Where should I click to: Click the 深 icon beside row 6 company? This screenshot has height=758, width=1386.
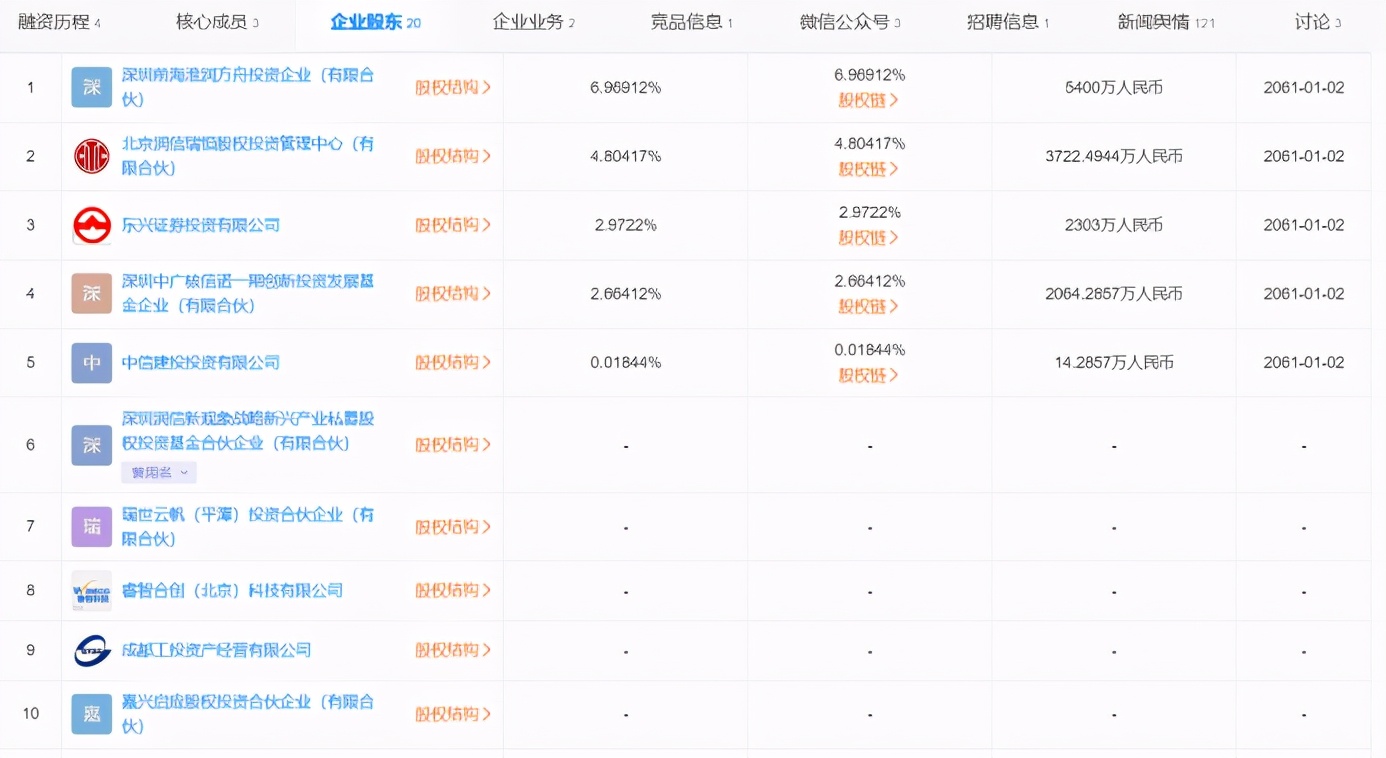[91, 444]
